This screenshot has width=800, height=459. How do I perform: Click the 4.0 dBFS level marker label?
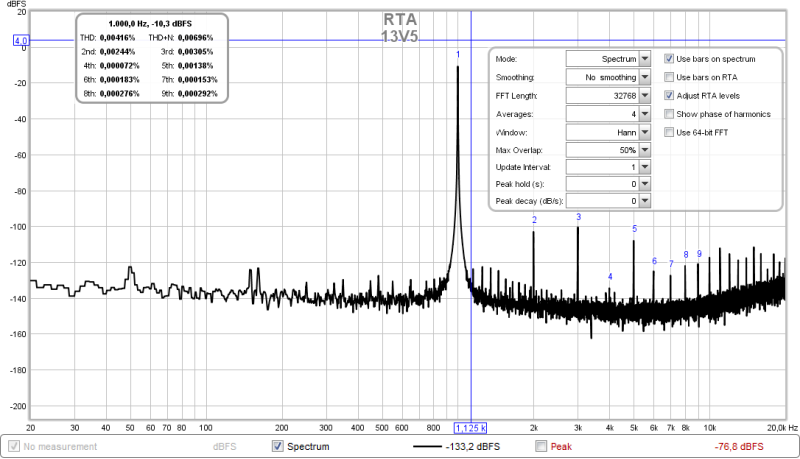click(22, 41)
